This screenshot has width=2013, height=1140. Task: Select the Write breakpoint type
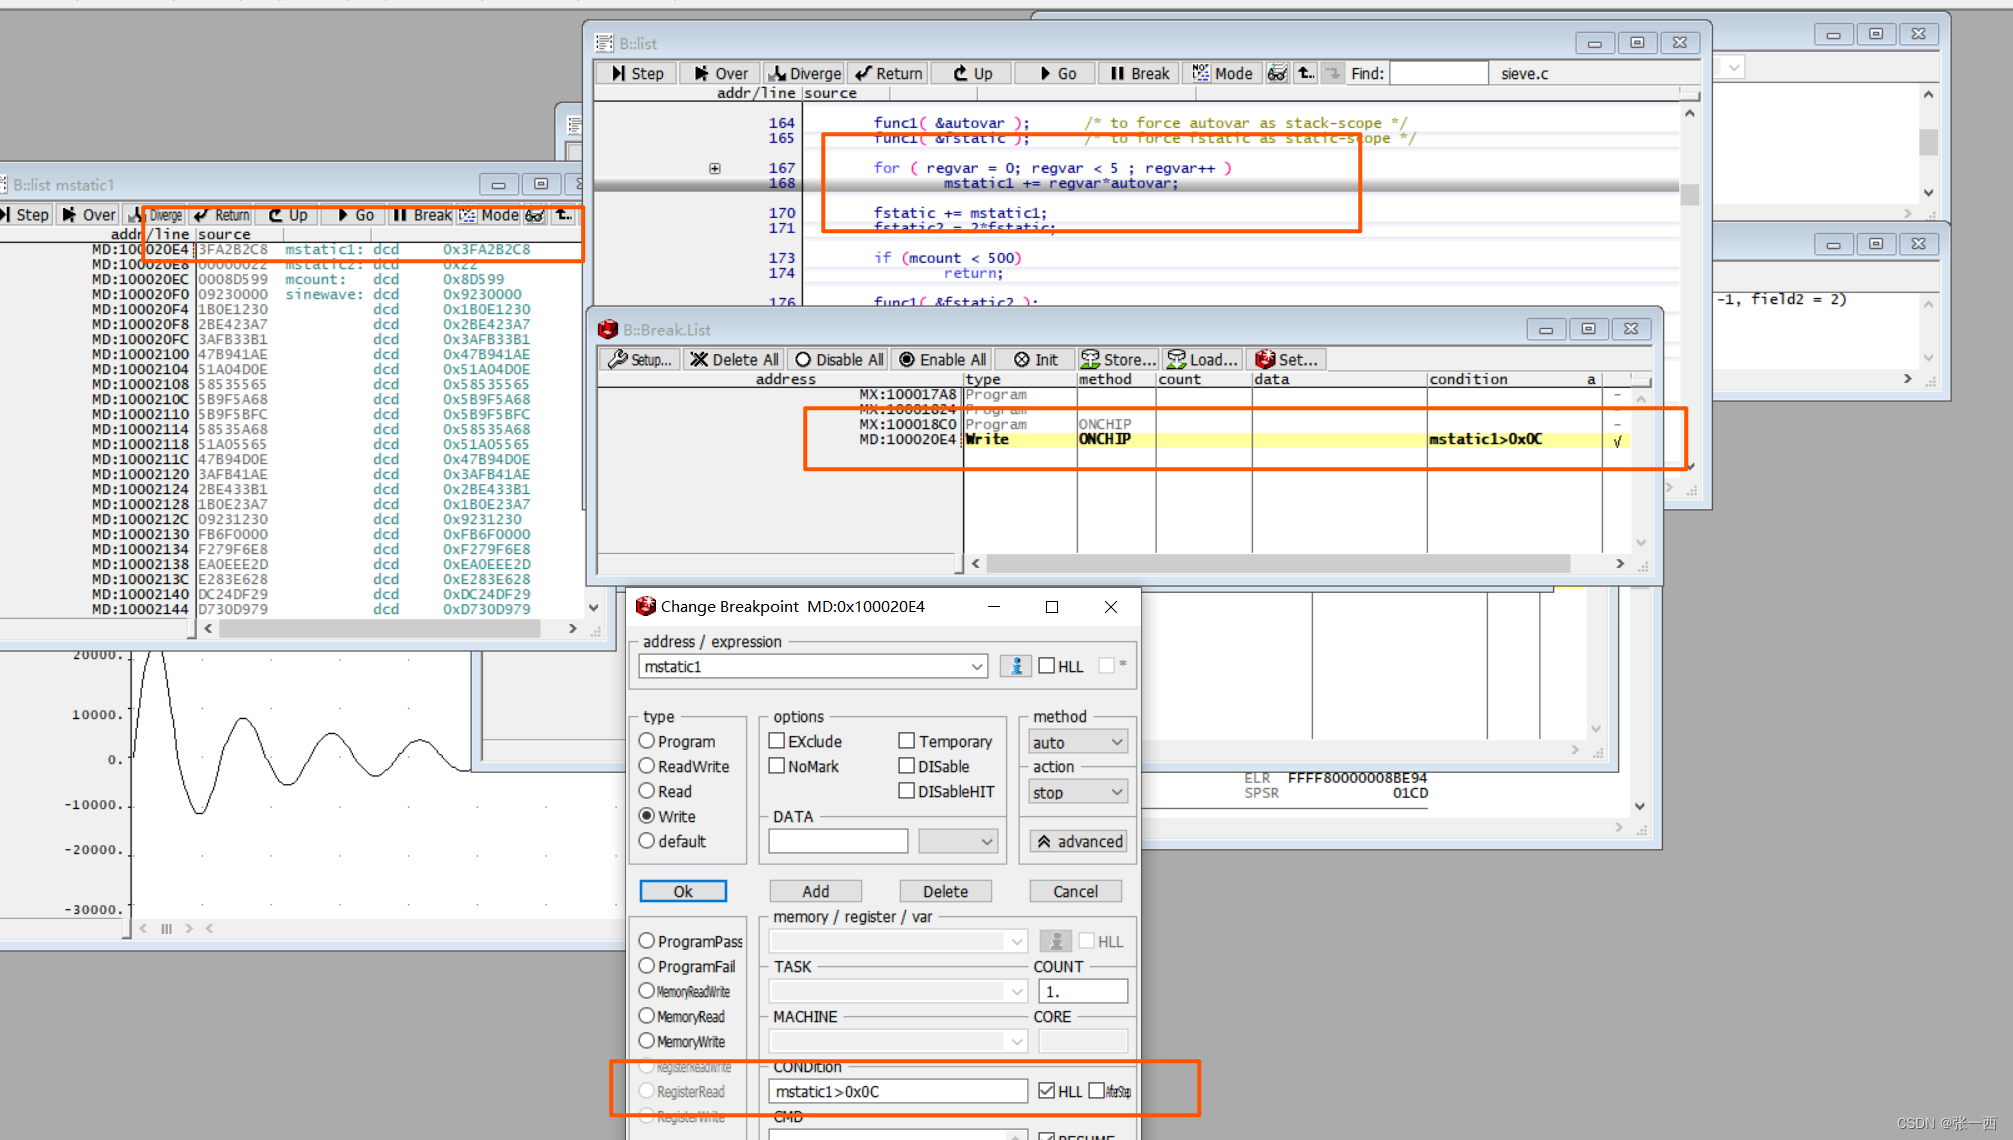click(647, 816)
